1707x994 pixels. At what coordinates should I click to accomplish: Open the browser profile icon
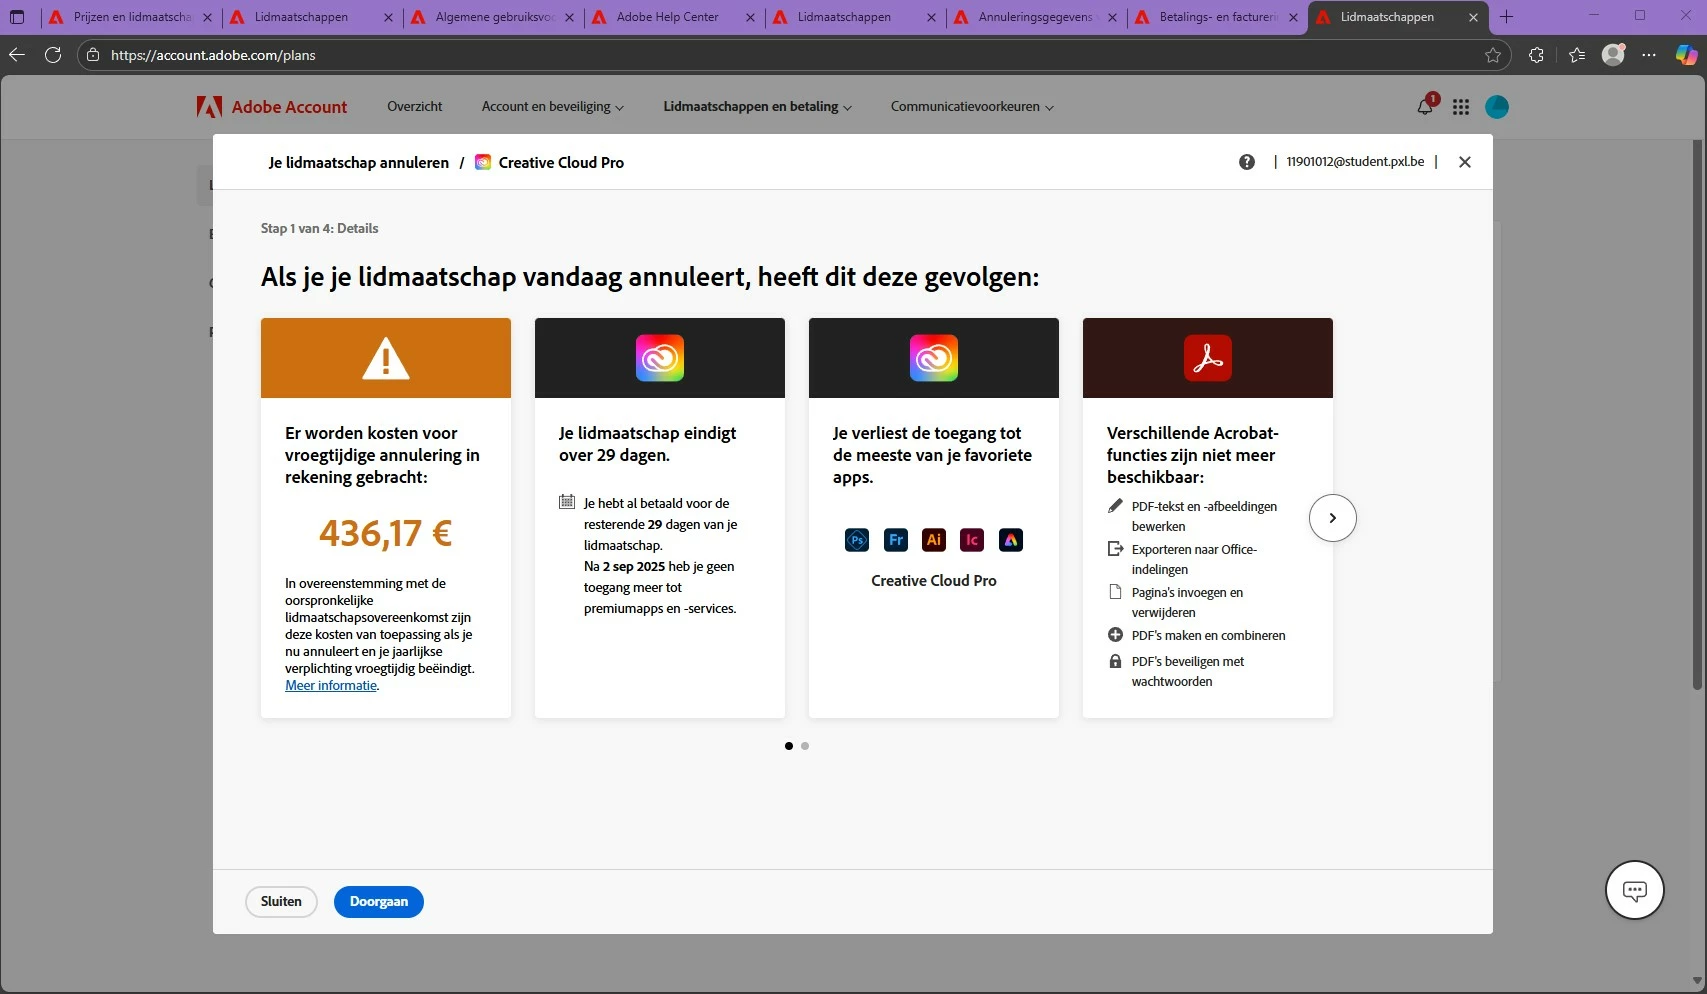(1613, 55)
